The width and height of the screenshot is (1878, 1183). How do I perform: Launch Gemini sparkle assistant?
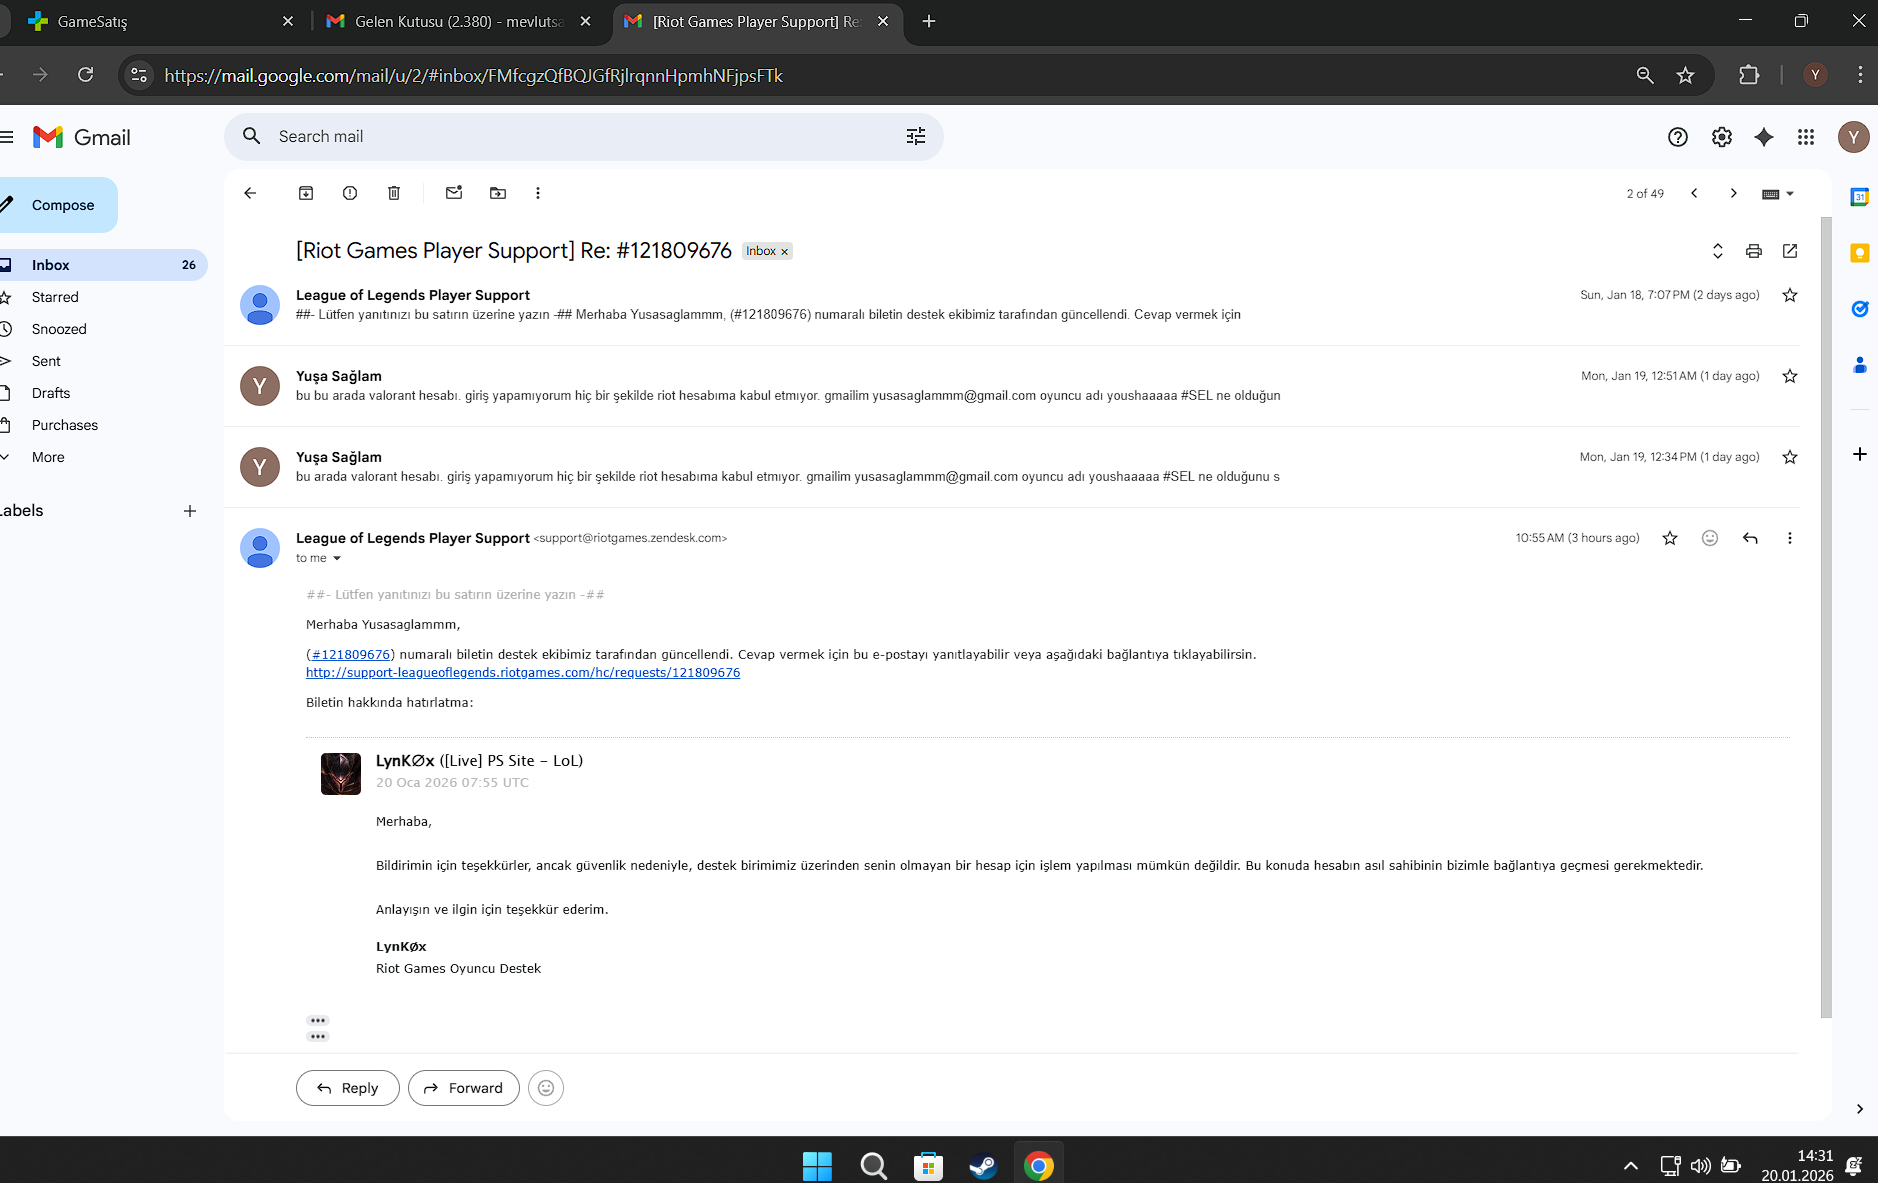(1764, 137)
